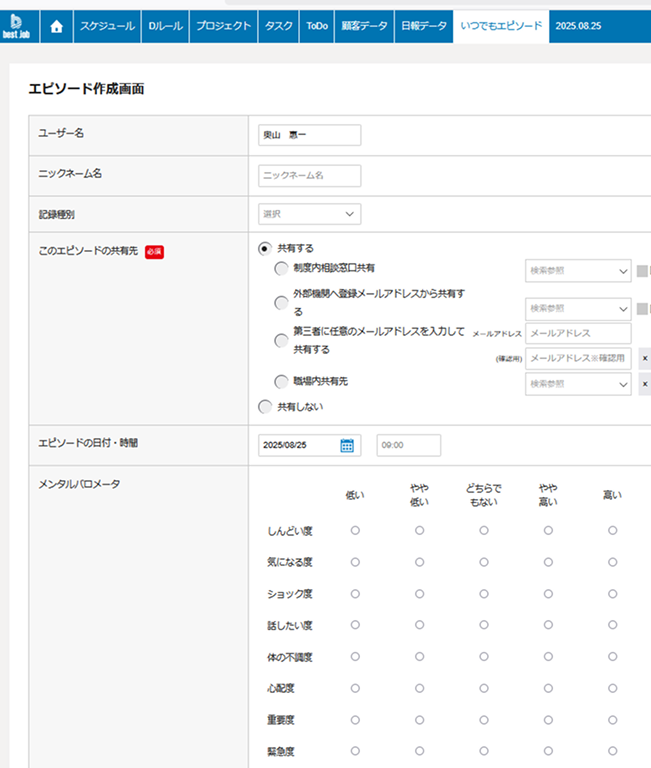Click the 09:00 time input field
Screen dimensions: 651x768
408,446
